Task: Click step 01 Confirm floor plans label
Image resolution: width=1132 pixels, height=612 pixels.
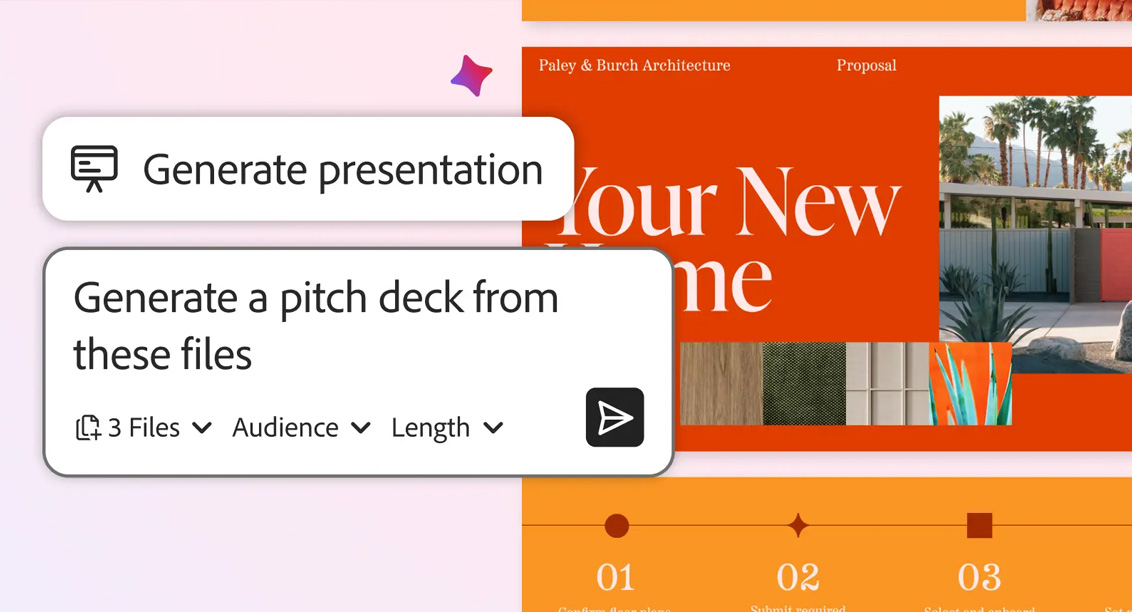Action: (x=616, y=606)
